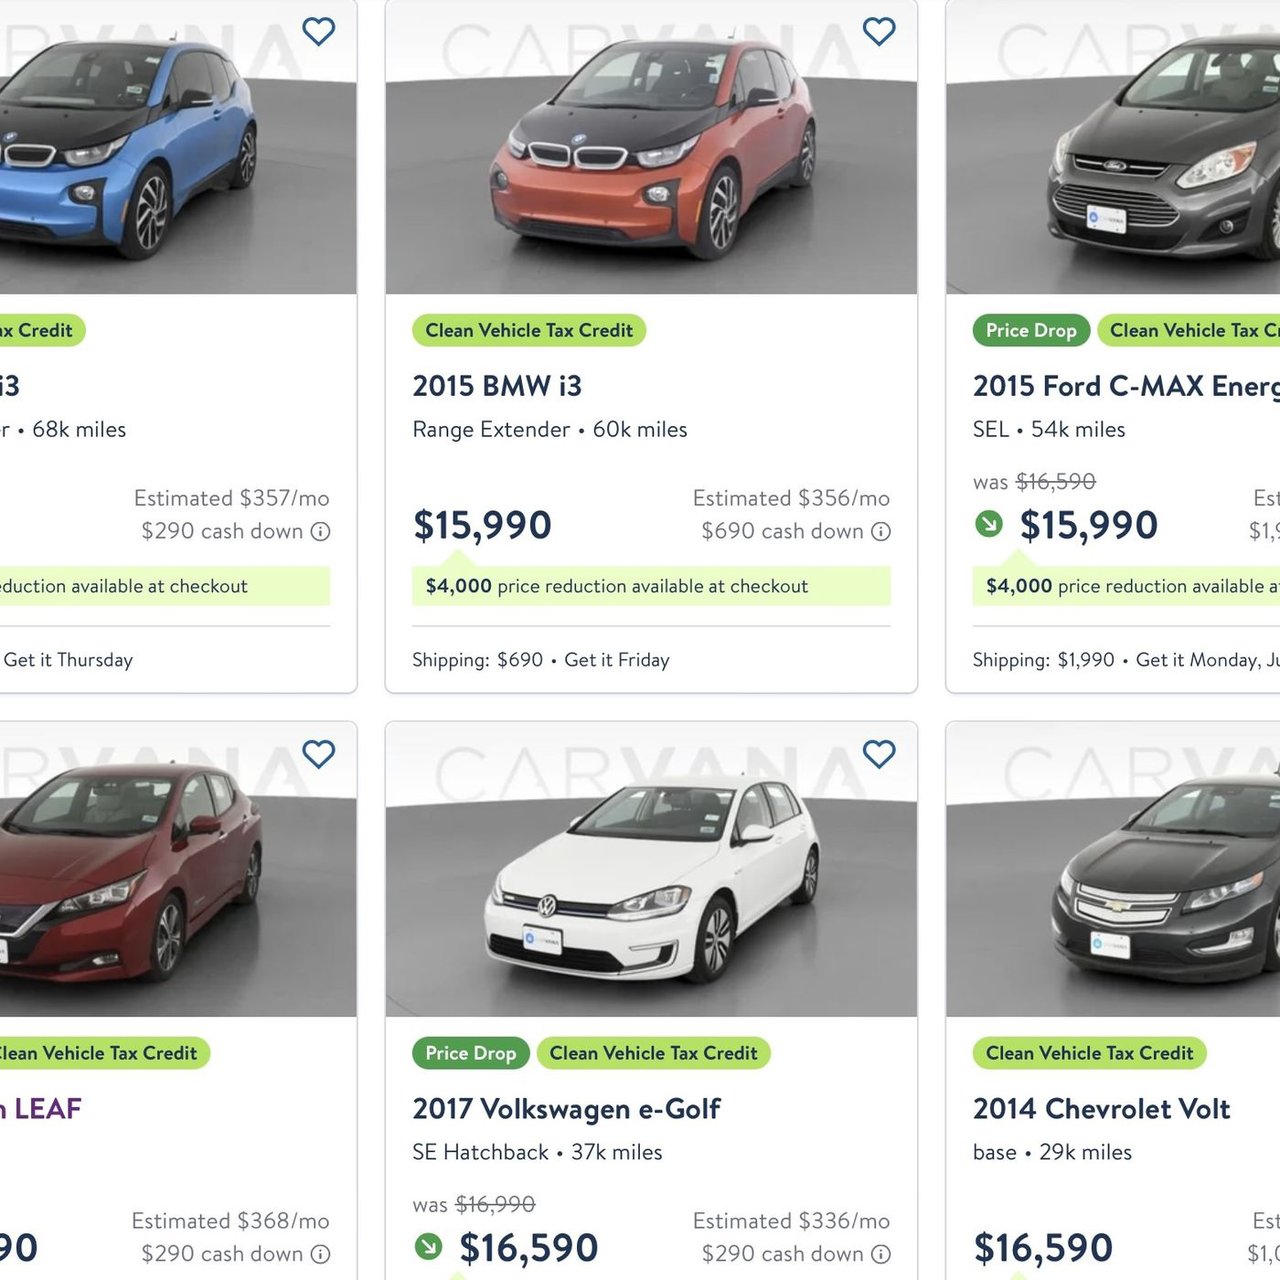1280x1280 pixels.
Task: Open info icon next to $290 cash down on blue i3
Action: (x=320, y=532)
